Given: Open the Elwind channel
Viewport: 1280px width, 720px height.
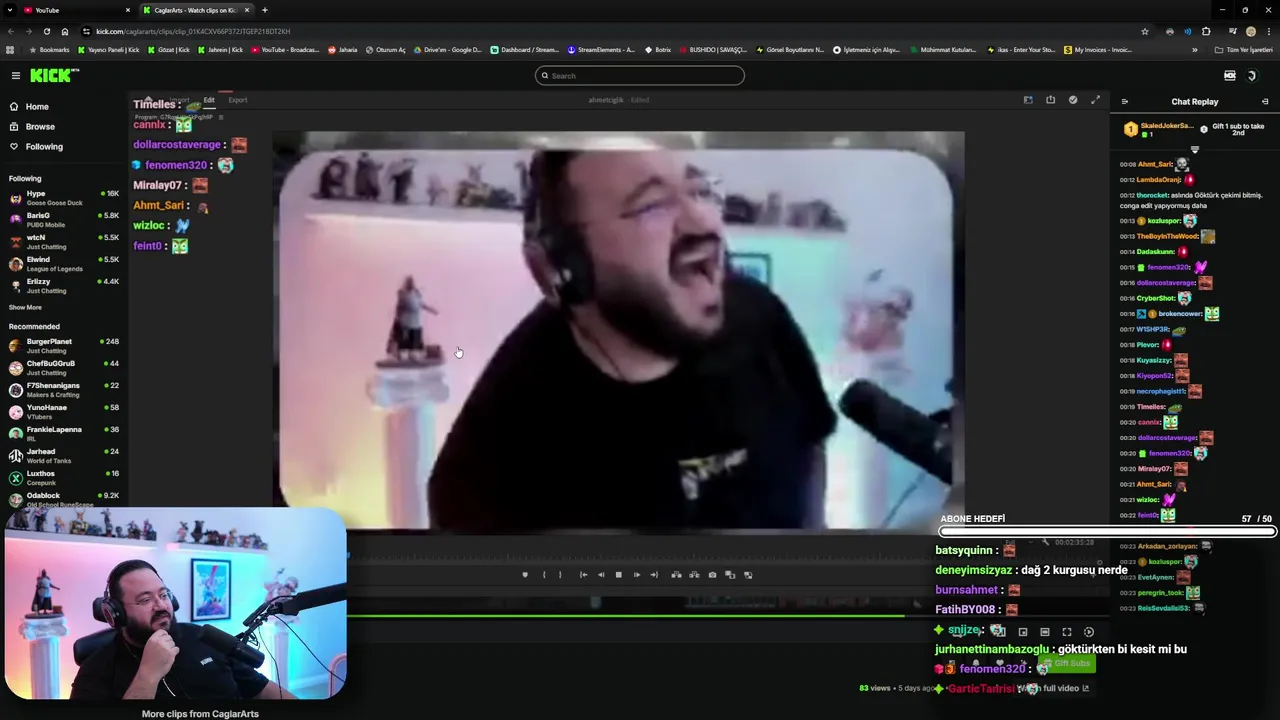Looking at the screenshot, I should [x=64, y=263].
